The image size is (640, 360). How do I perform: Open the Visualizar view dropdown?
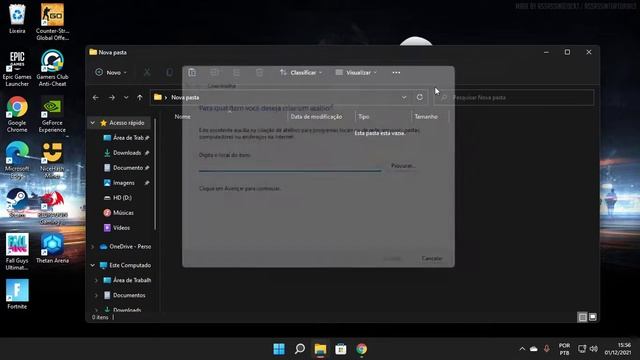tap(356, 73)
